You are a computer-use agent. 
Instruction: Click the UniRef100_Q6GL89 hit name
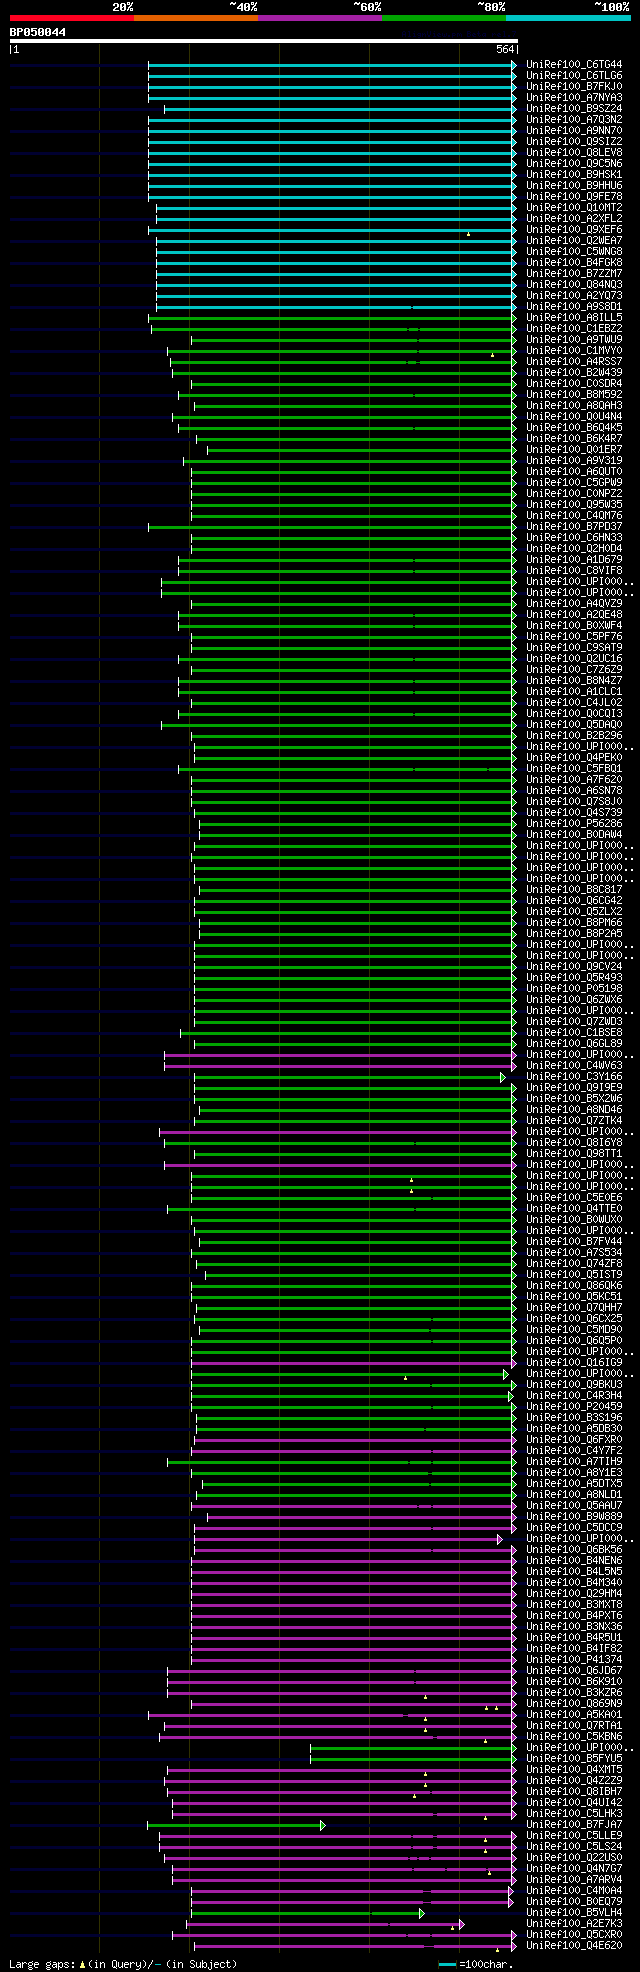pos(574,1044)
